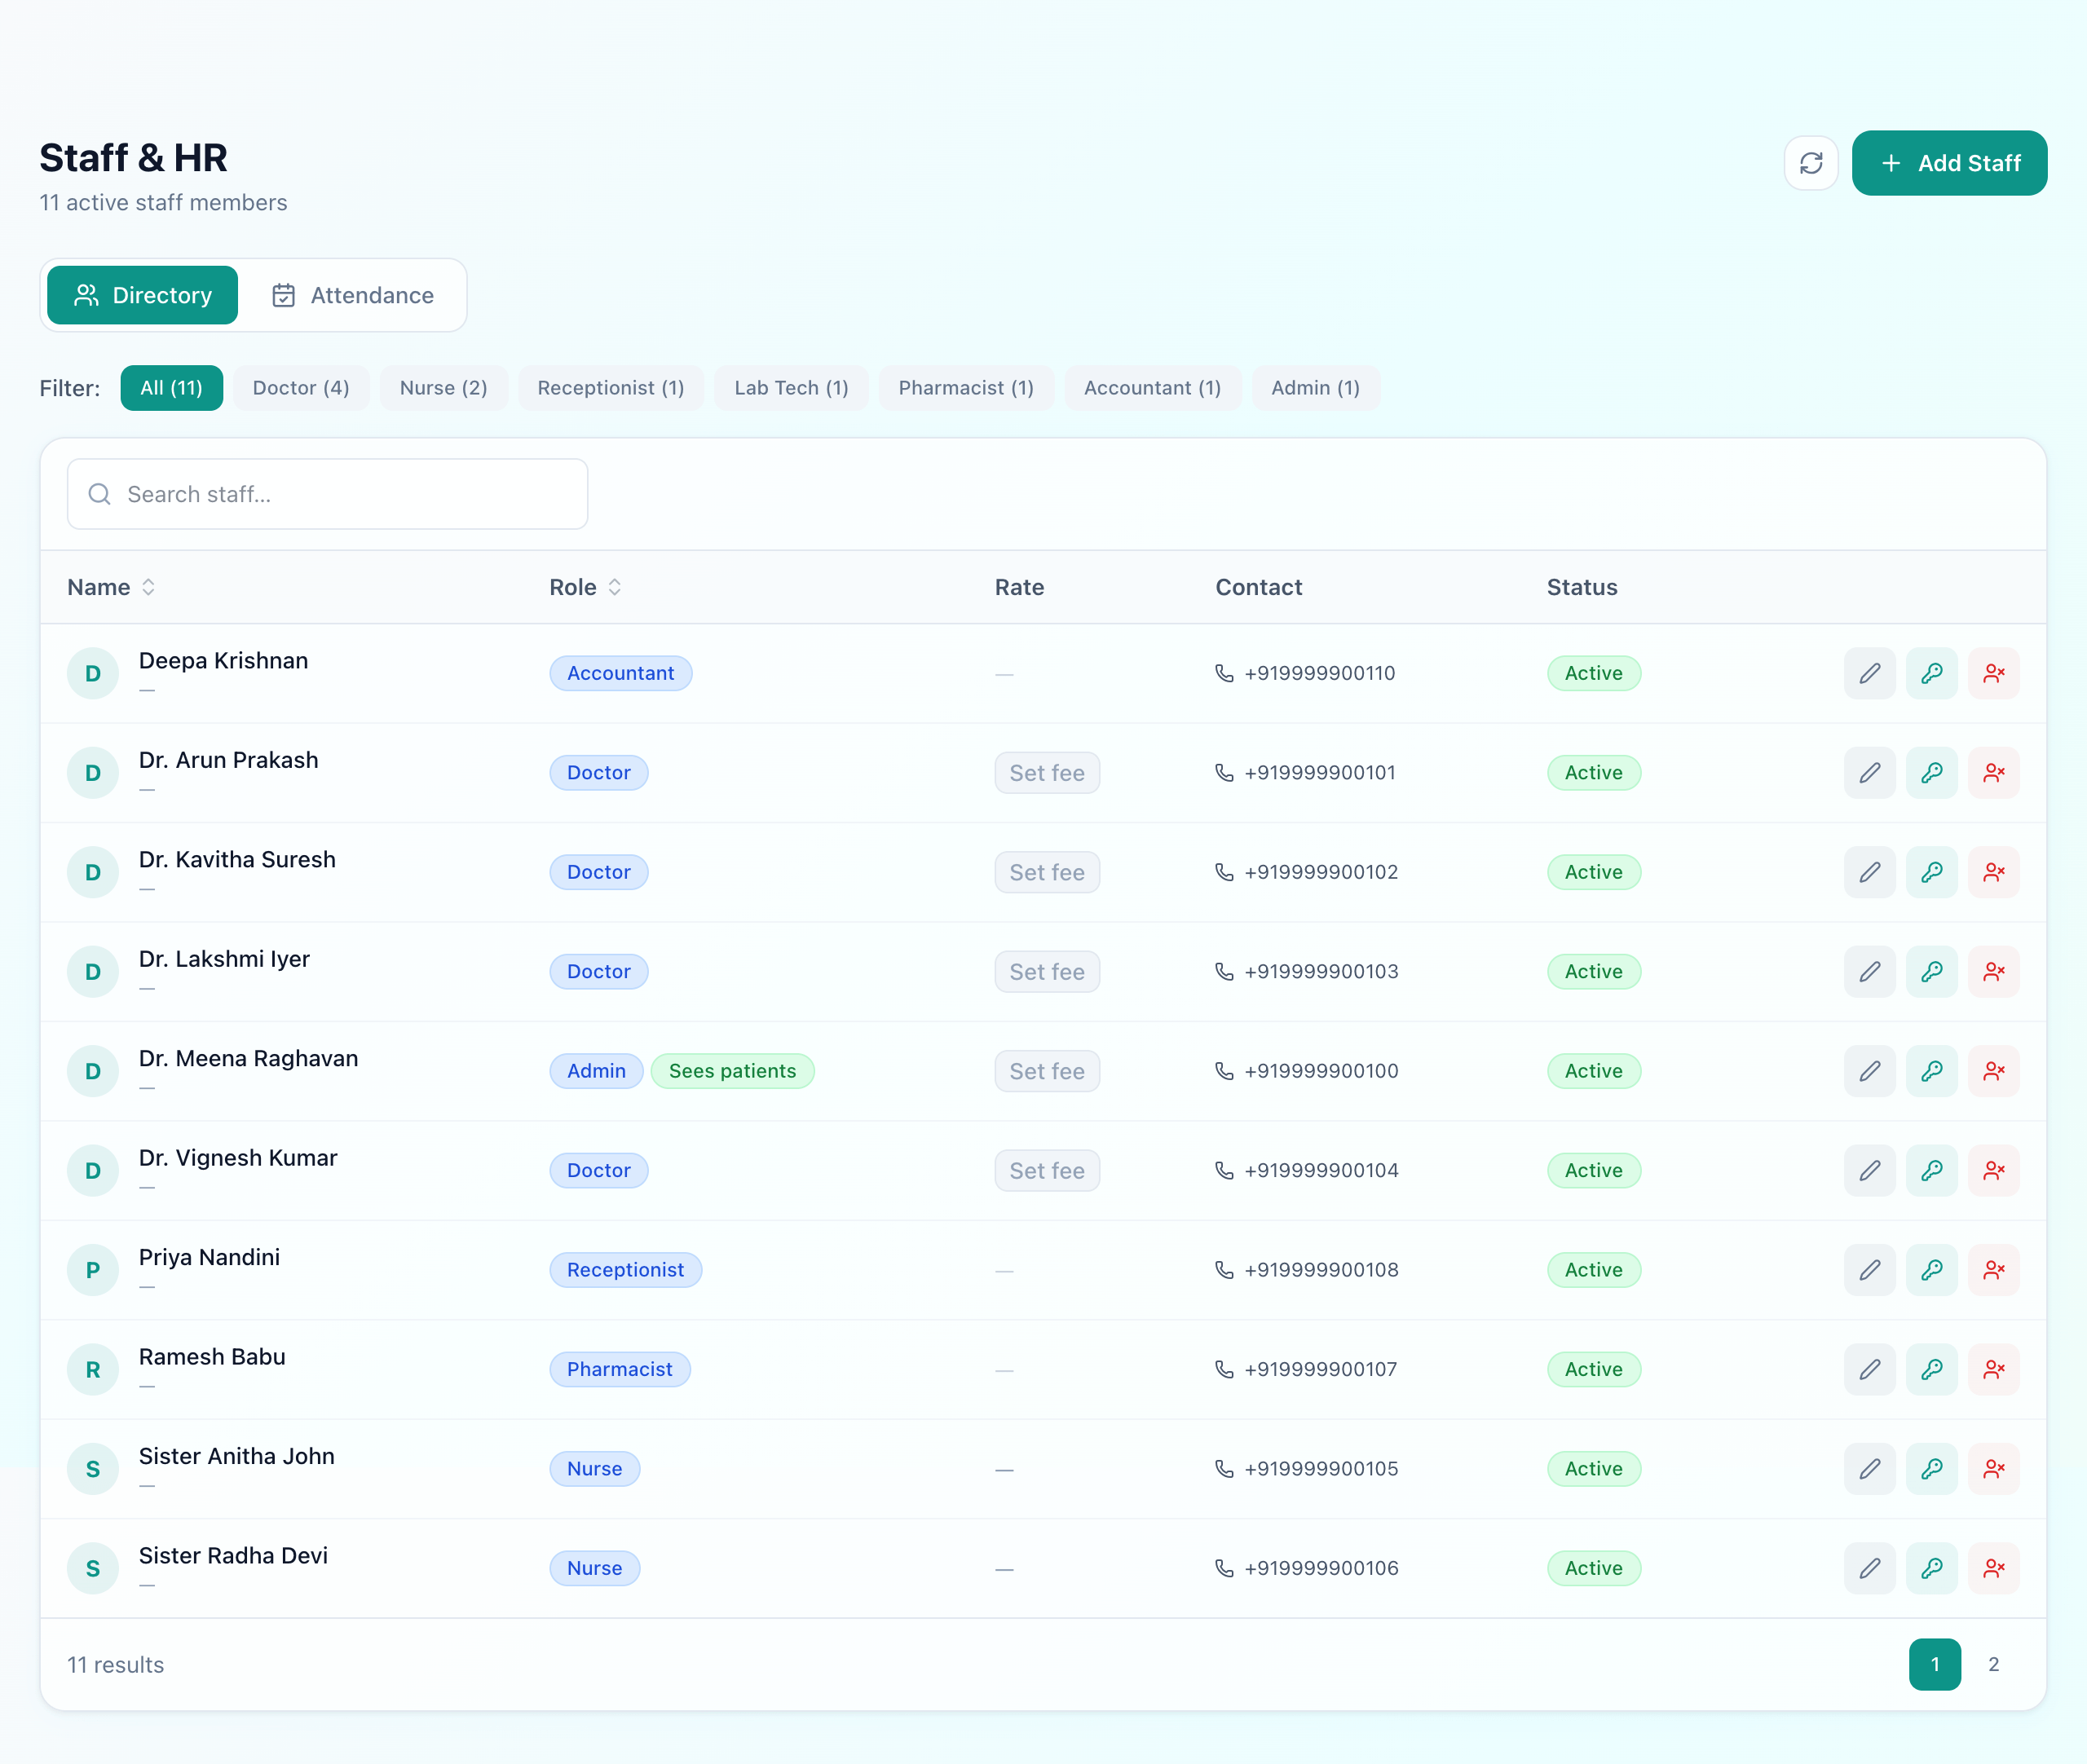Remove Dr. Vignesh Kumar with the red user icon

(x=1993, y=1170)
